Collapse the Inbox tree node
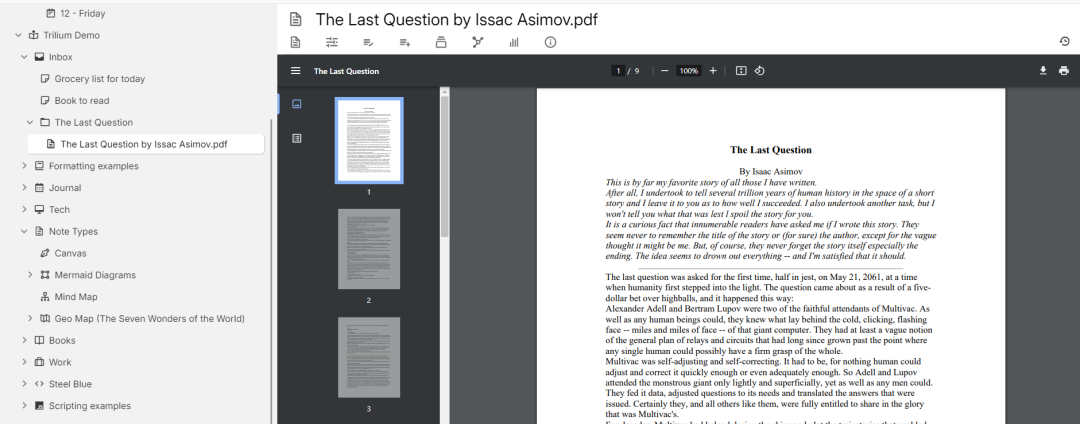 (24, 57)
